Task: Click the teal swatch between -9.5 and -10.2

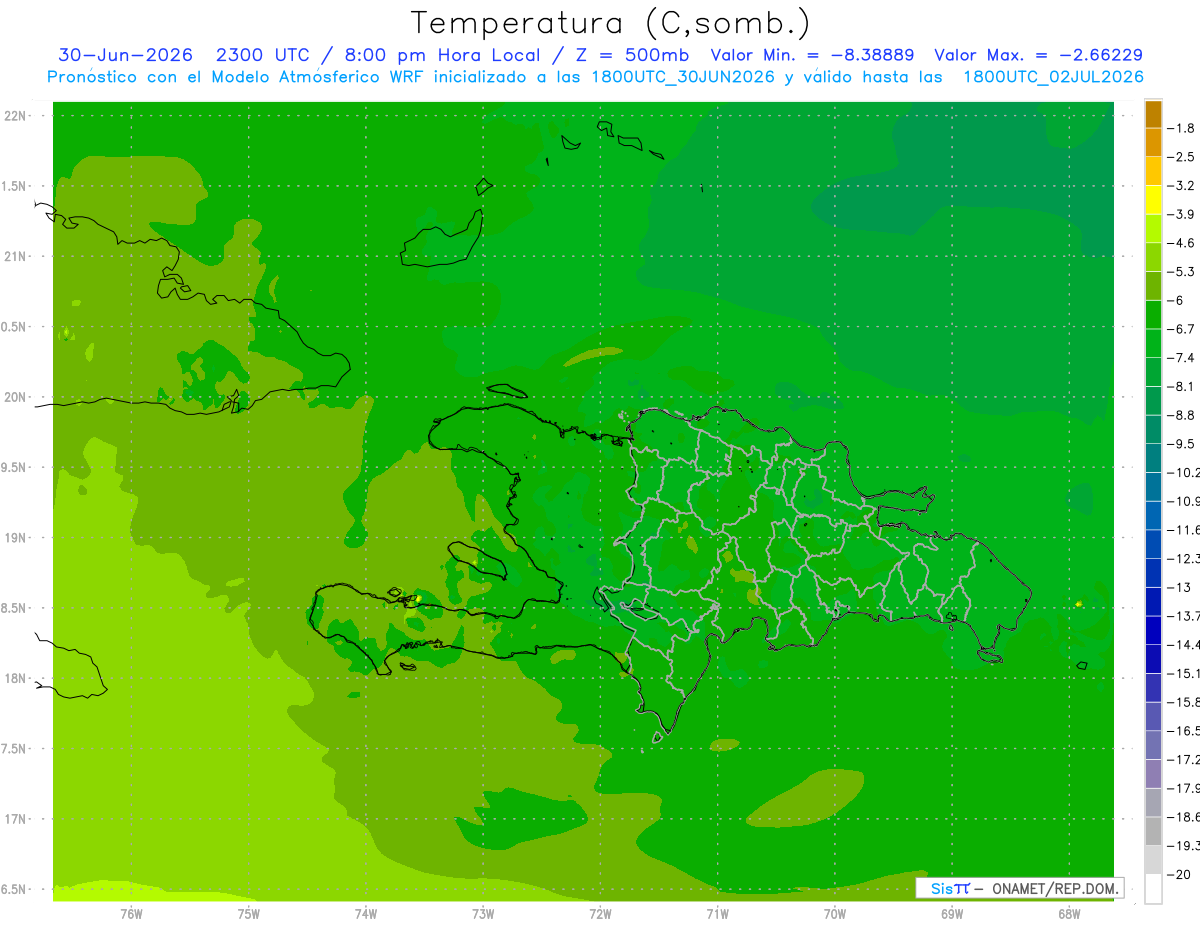Action: (1153, 458)
